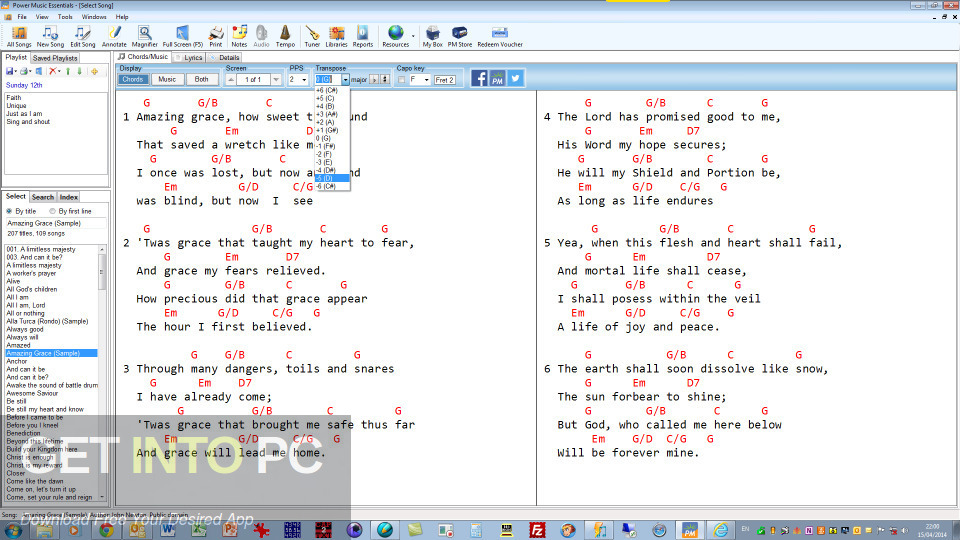The height and width of the screenshot is (540, 960).
Task: Toggle the Capo key checkbox
Action: tap(402, 80)
